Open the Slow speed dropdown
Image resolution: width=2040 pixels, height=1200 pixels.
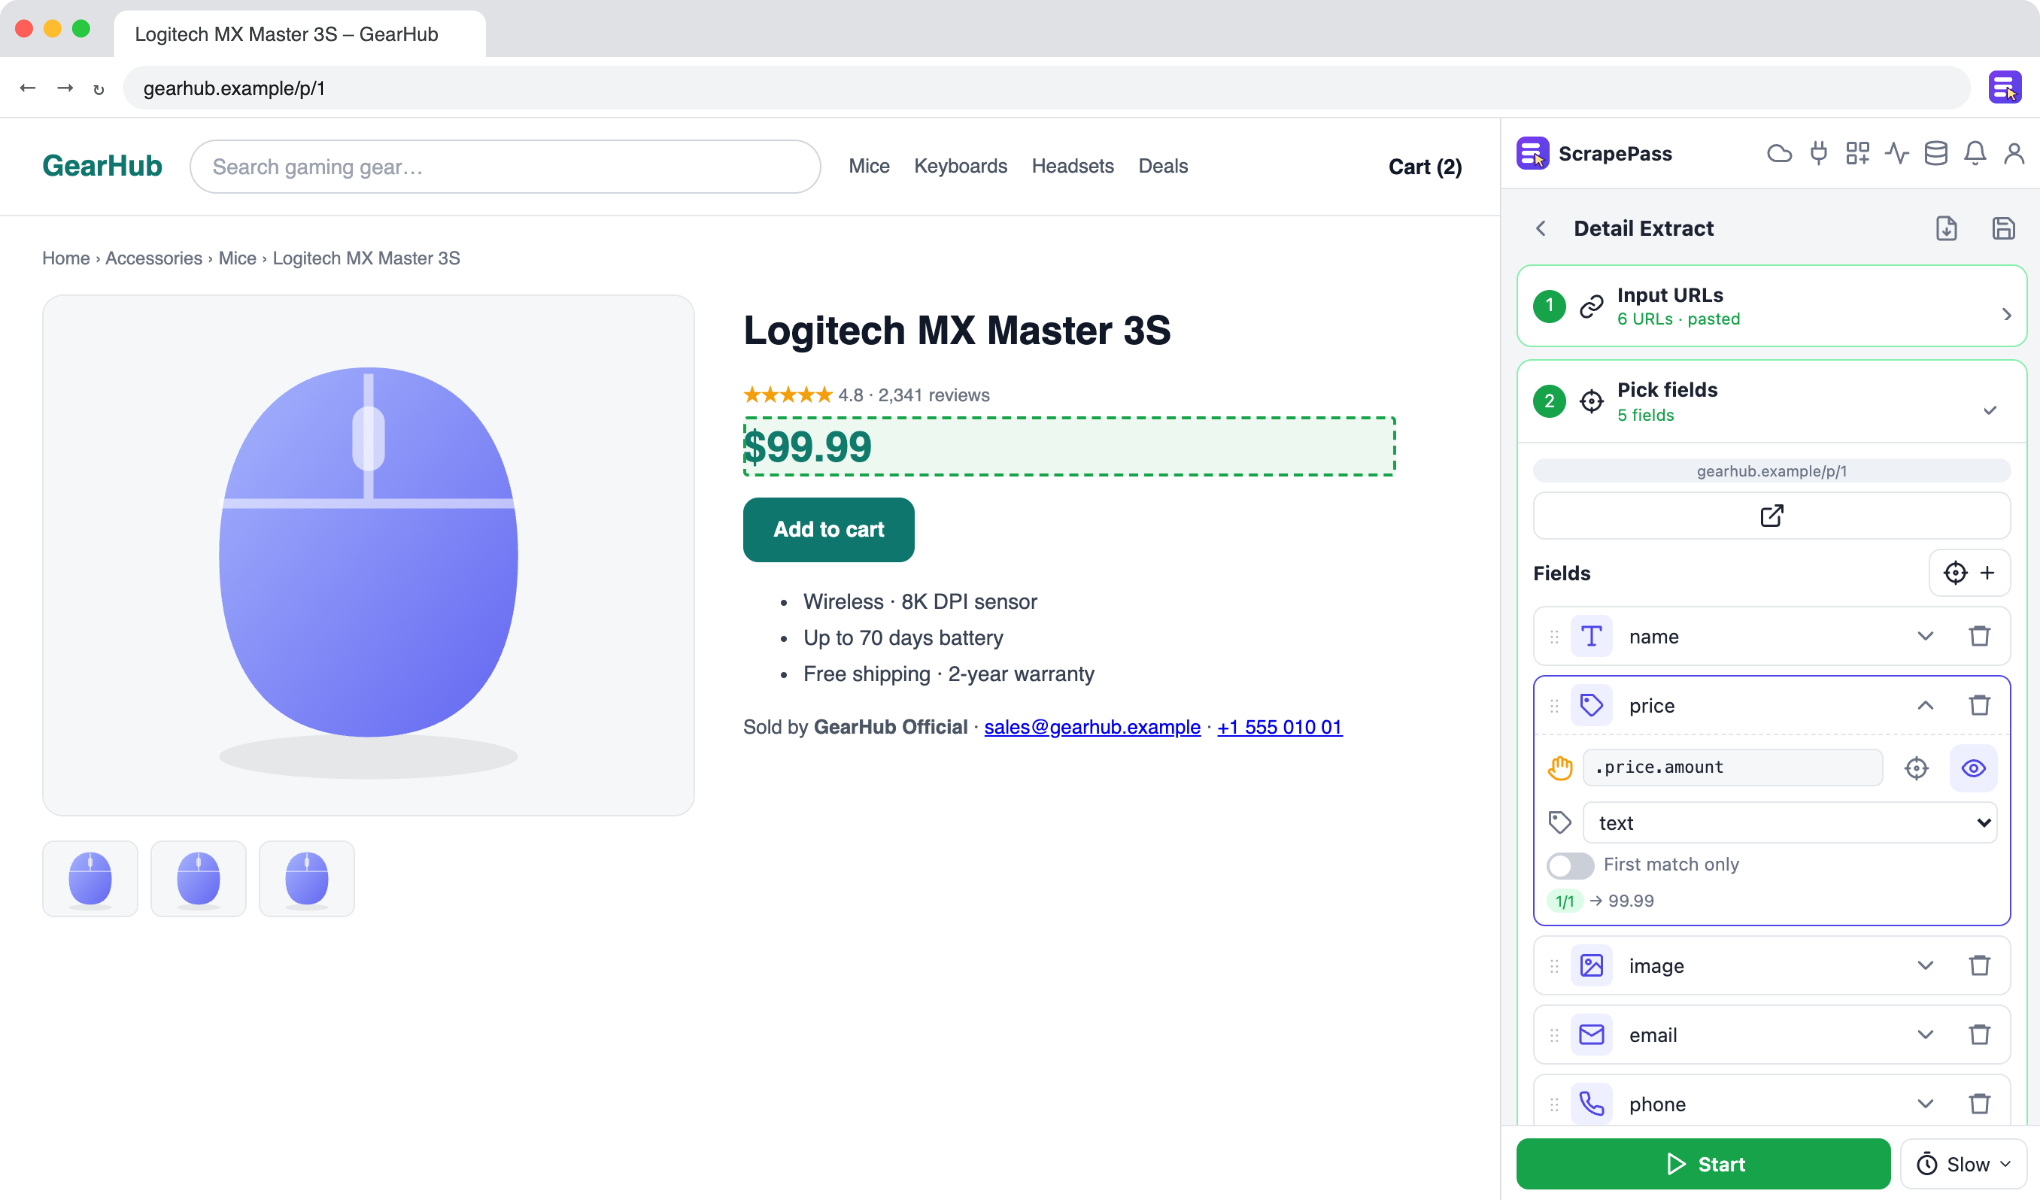(1962, 1164)
